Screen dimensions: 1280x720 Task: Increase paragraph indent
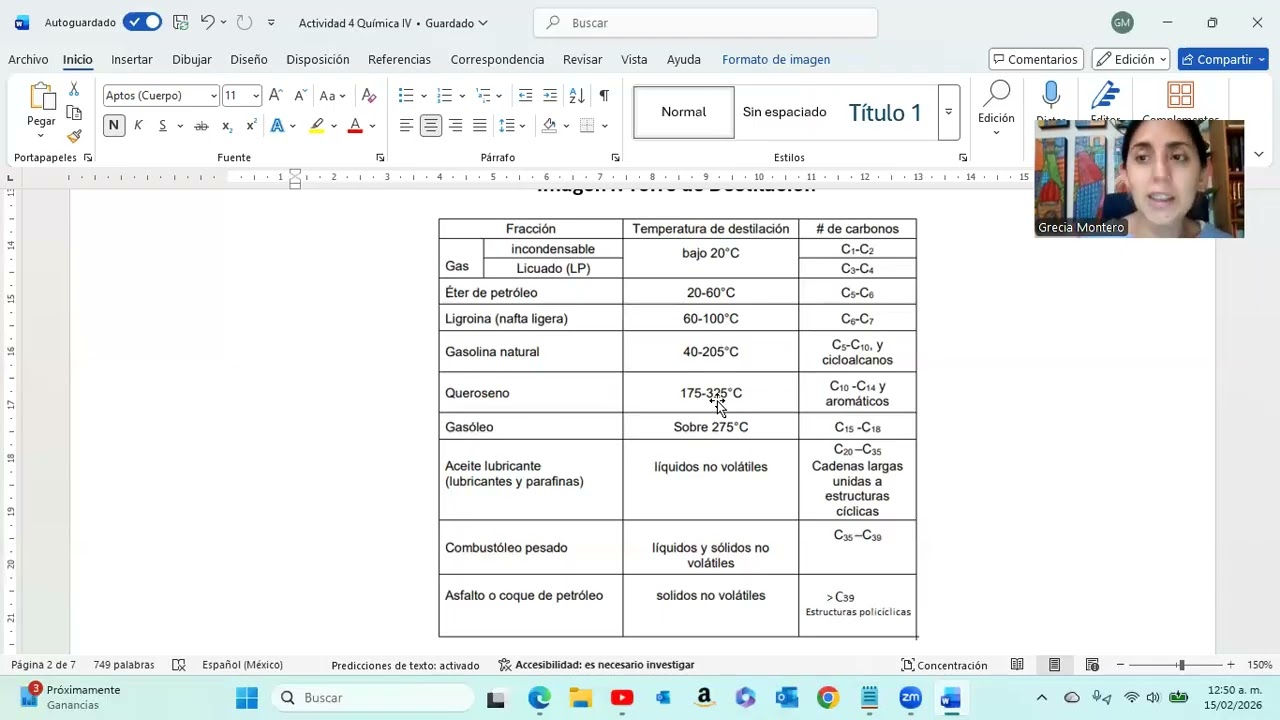549,95
